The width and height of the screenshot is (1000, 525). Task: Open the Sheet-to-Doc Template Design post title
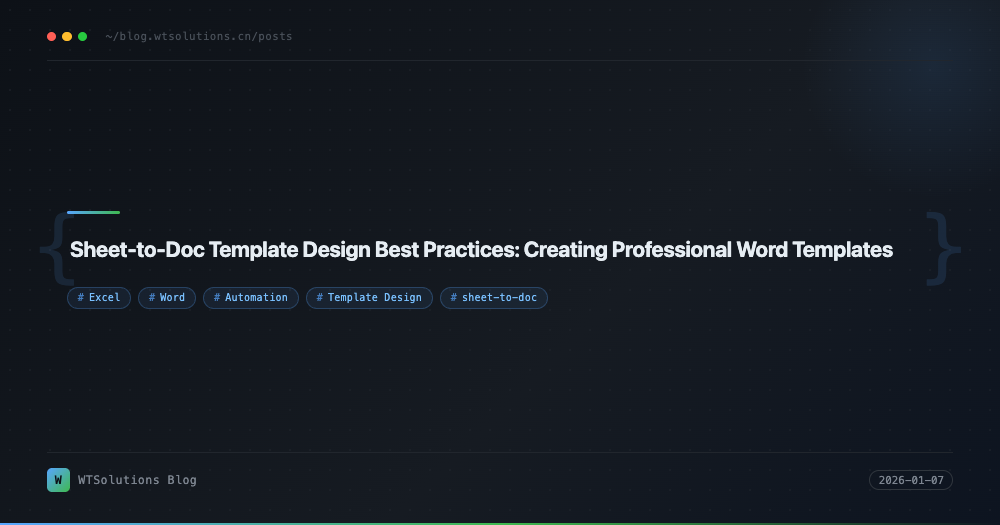[481, 249]
